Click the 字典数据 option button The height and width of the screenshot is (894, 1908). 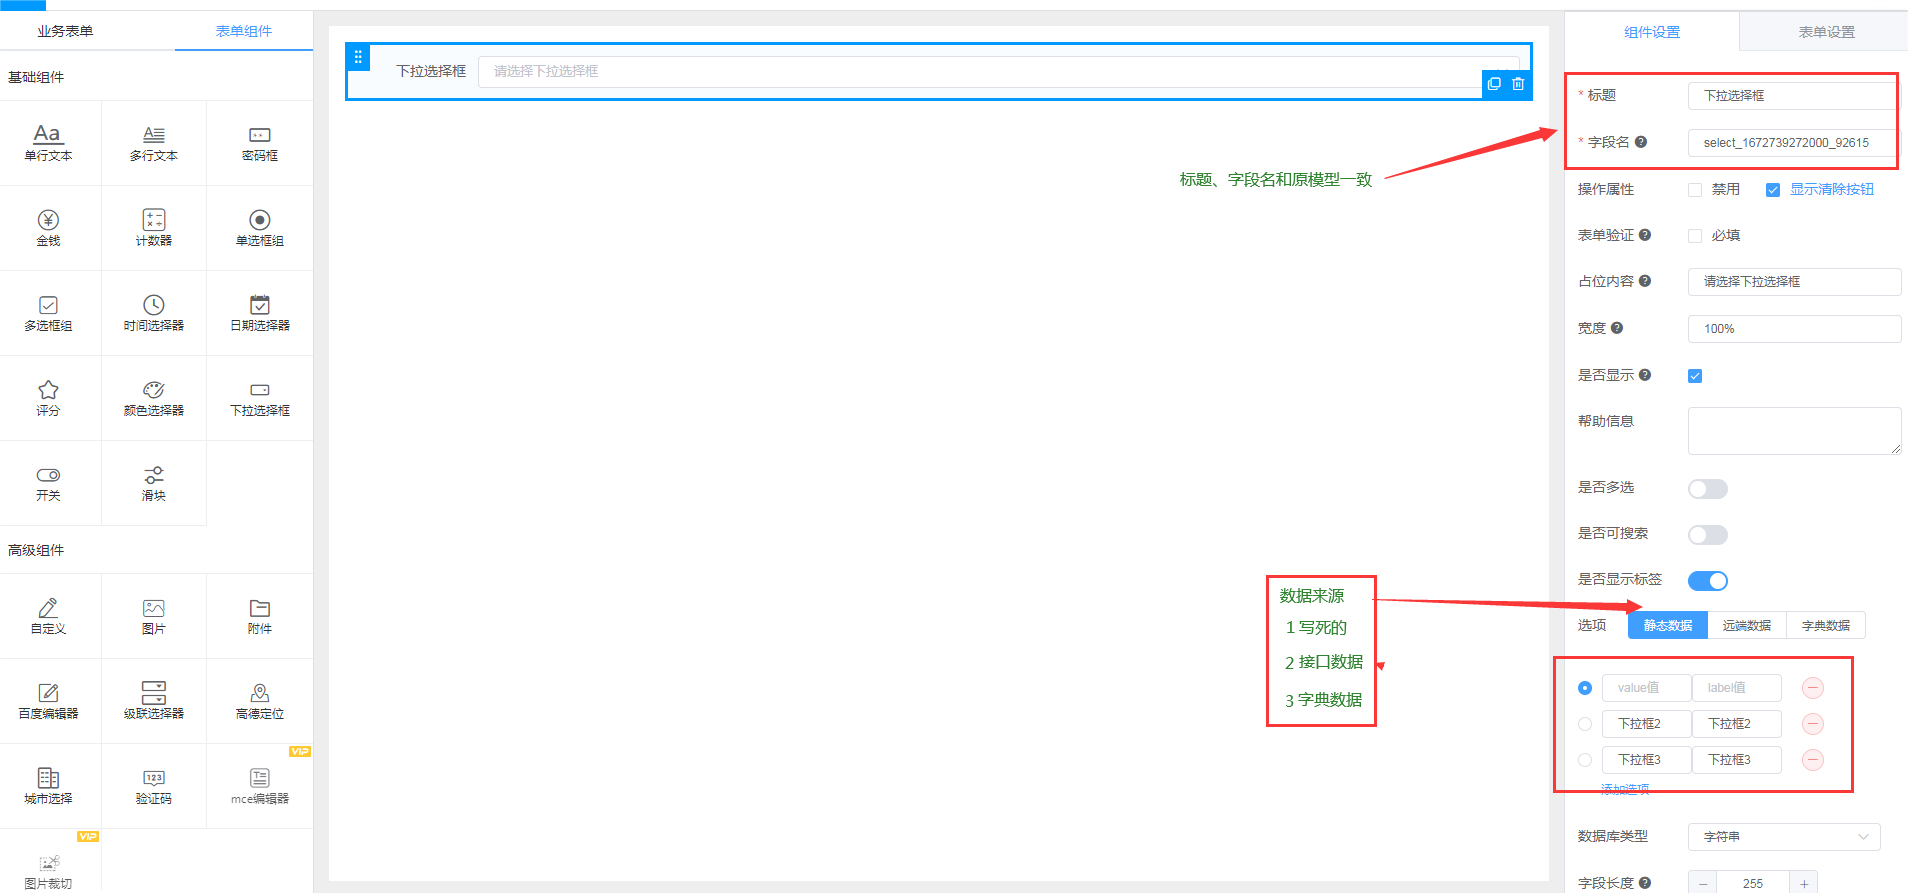tap(1825, 626)
